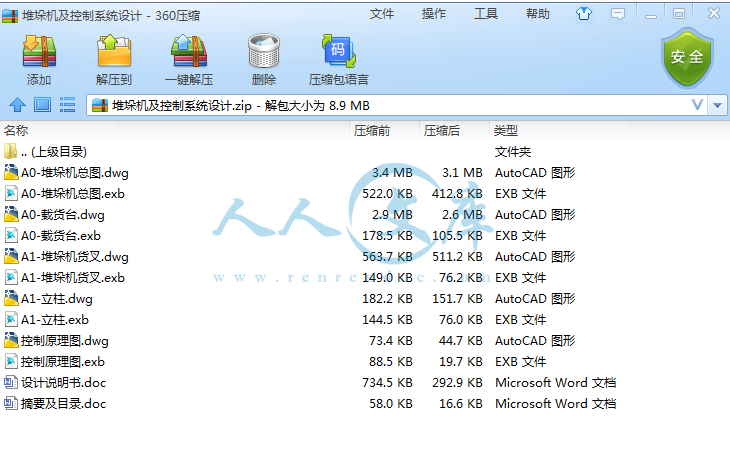The height and width of the screenshot is (469, 730).
Task: Open the 工具 menu
Action: pyautogui.click(x=486, y=14)
